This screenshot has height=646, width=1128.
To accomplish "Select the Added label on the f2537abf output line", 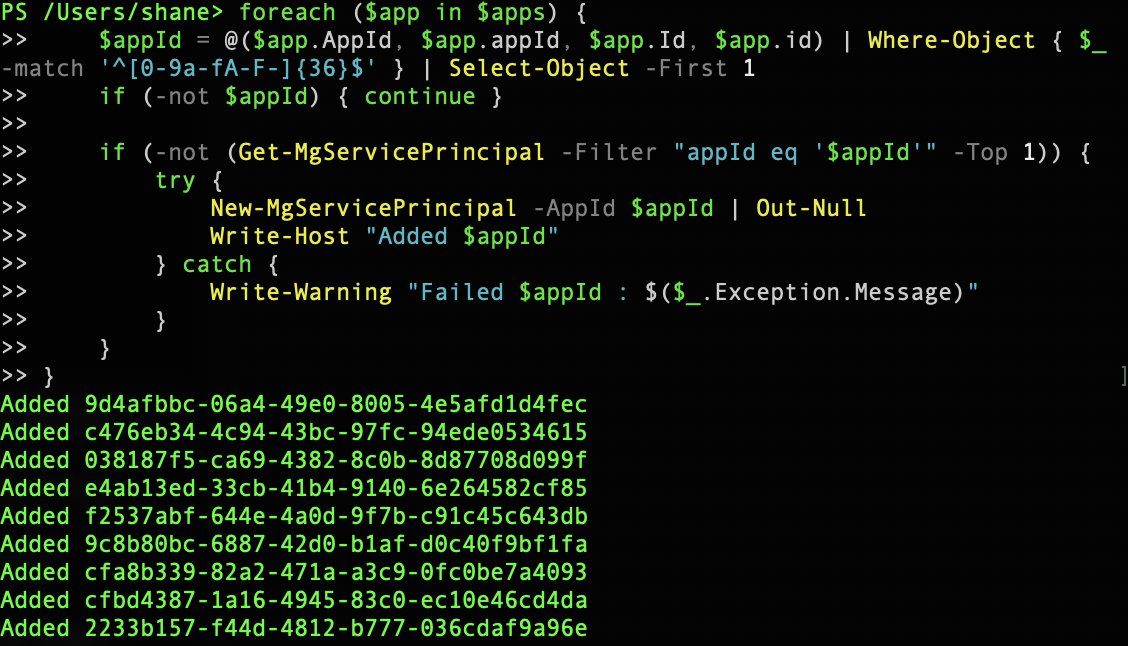I will [x=35, y=516].
